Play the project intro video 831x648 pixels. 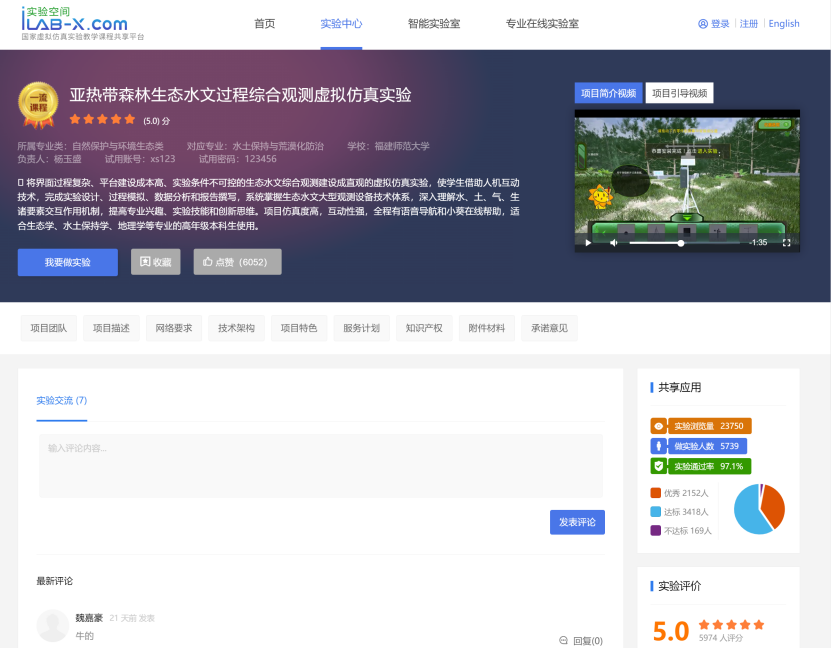(588, 242)
